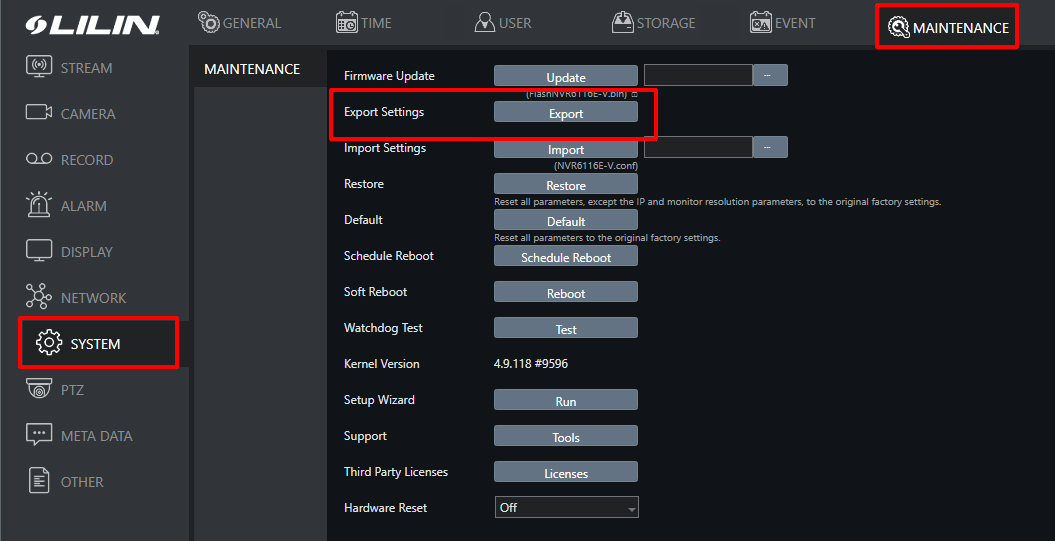This screenshot has width=1055, height=541.
Task: Click the EVENT calendar icon
Action: click(760, 22)
